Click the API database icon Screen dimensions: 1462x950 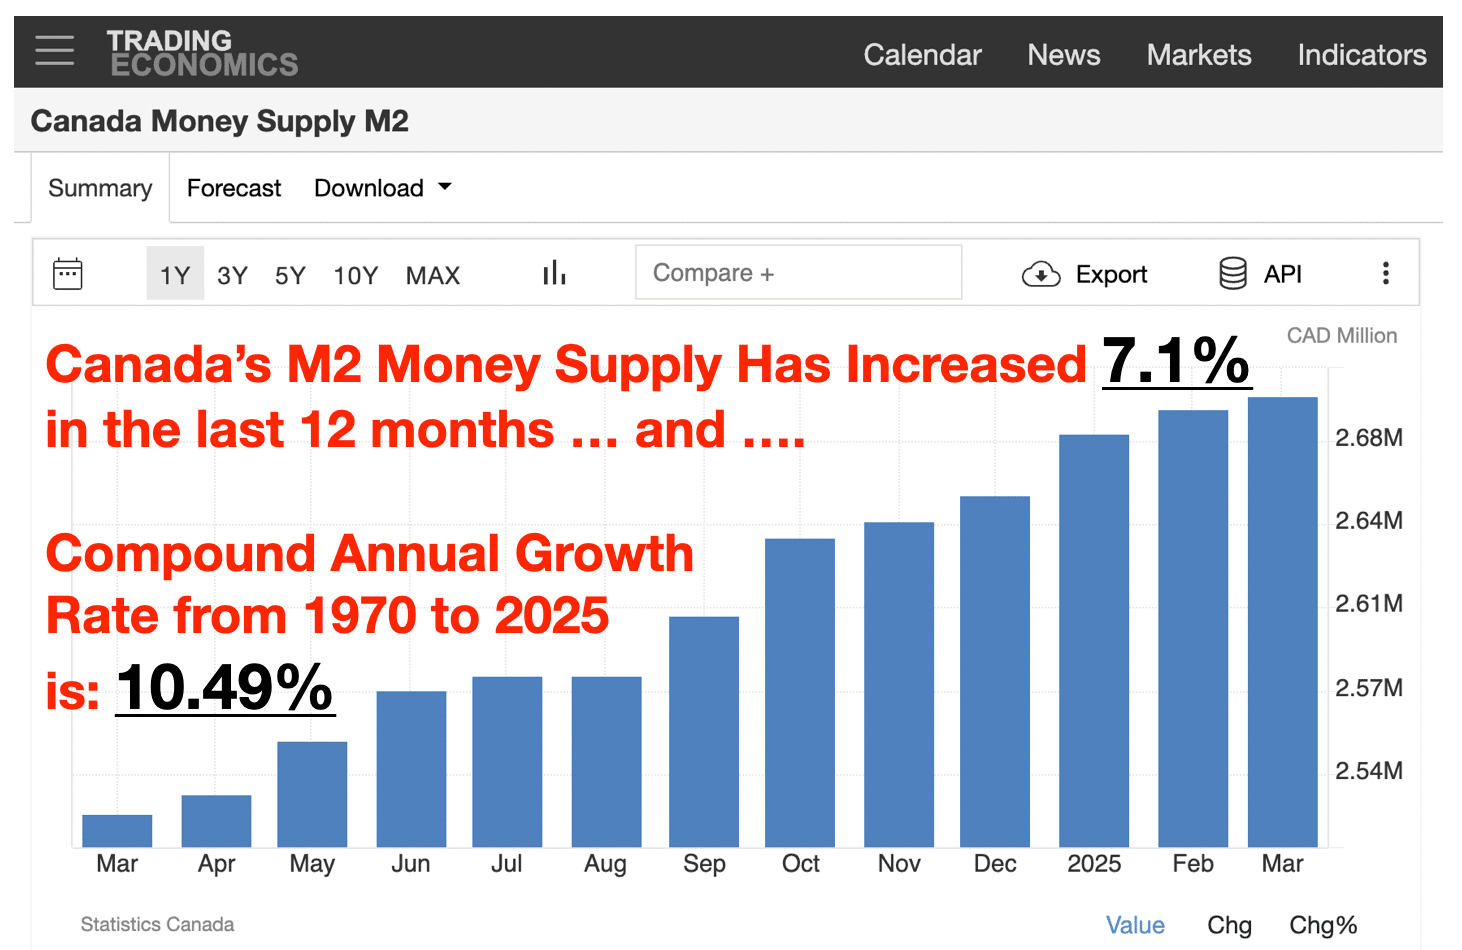click(x=1233, y=274)
